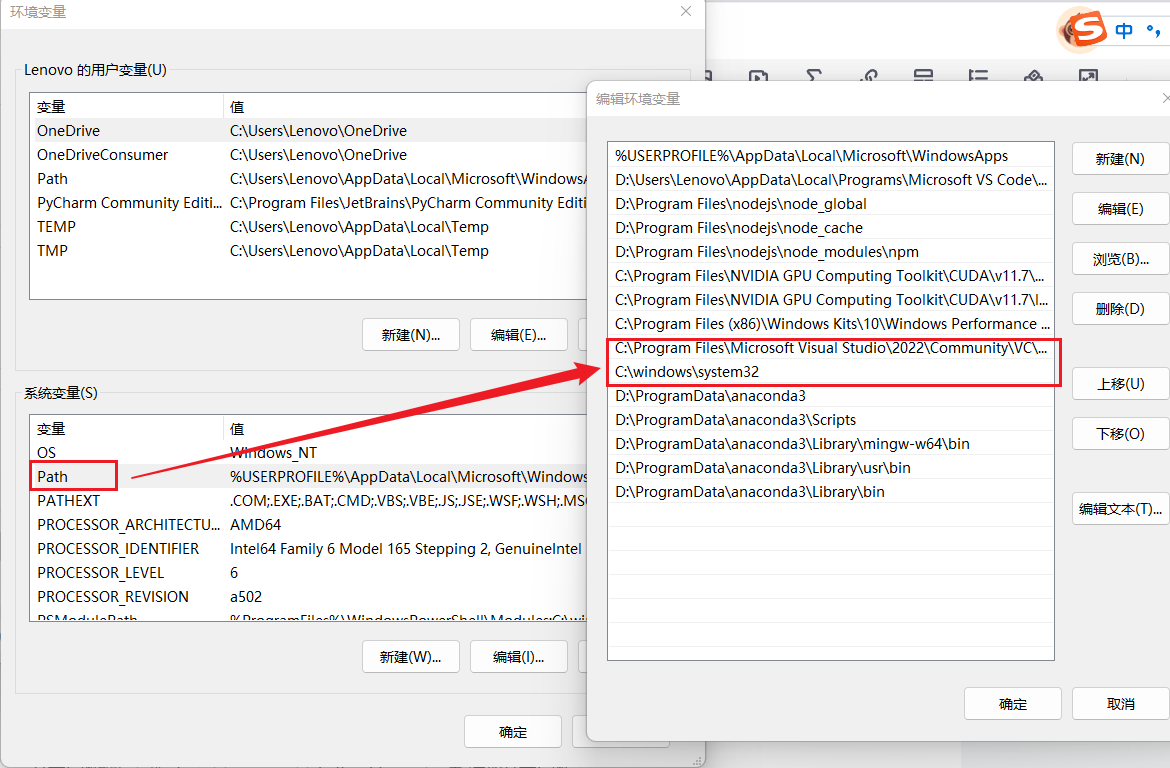Click 确定 in the 环境变量 dialog

pos(513,732)
